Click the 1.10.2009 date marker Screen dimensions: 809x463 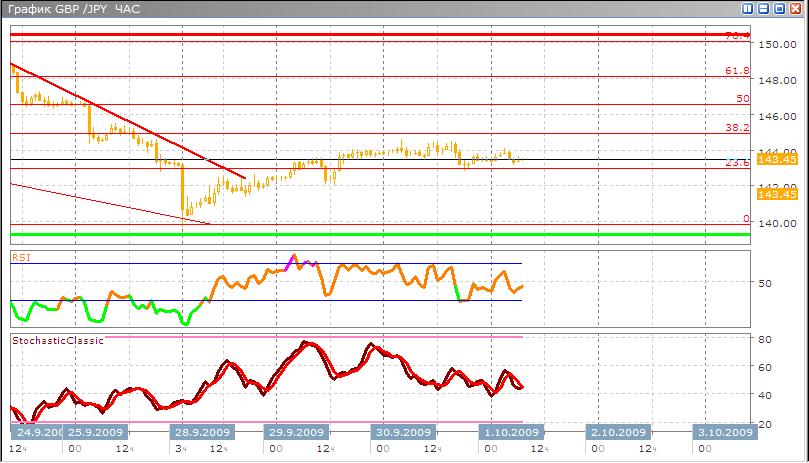(510, 433)
